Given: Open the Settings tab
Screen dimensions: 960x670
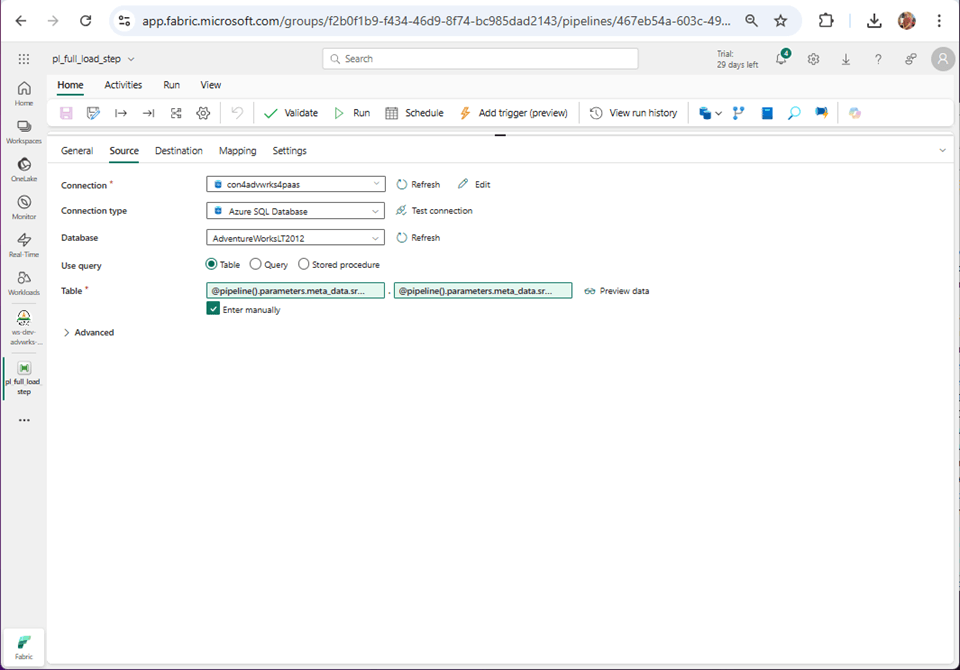Looking at the screenshot, I should (290, 151).
